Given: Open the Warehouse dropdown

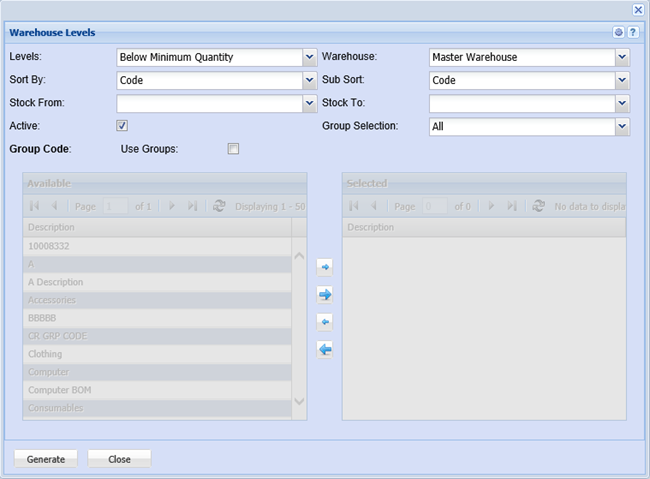Looking at the screenshot, I should [x=622, y=58].
